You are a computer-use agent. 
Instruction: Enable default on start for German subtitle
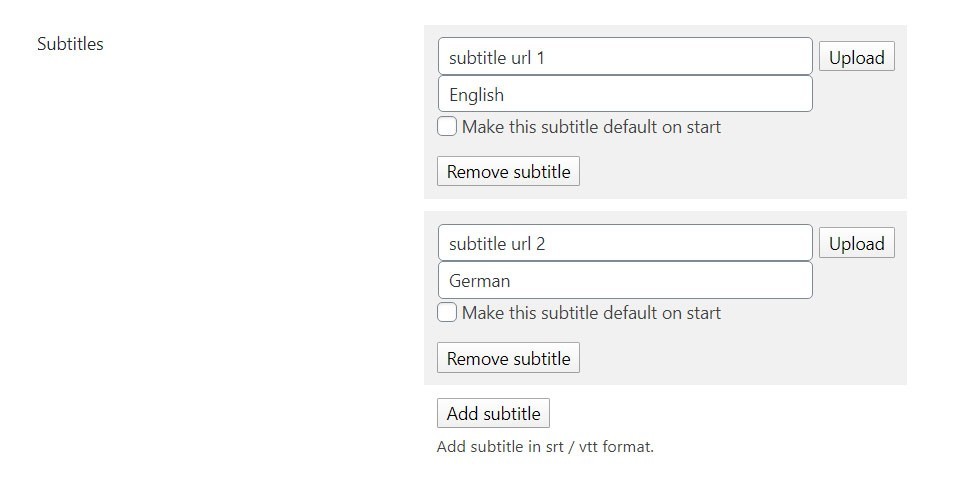[x=448, y=313]
